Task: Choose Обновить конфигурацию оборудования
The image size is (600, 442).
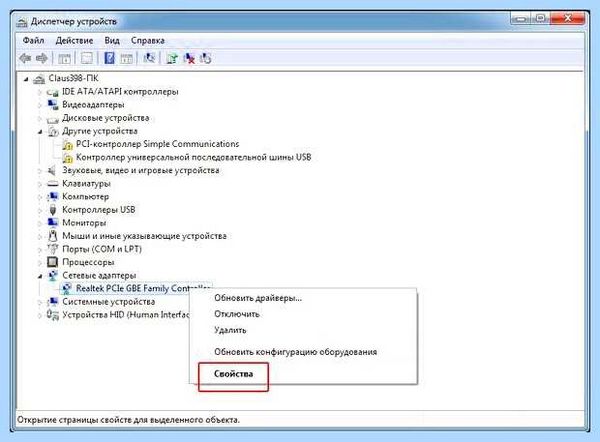Action: point(295,352)
